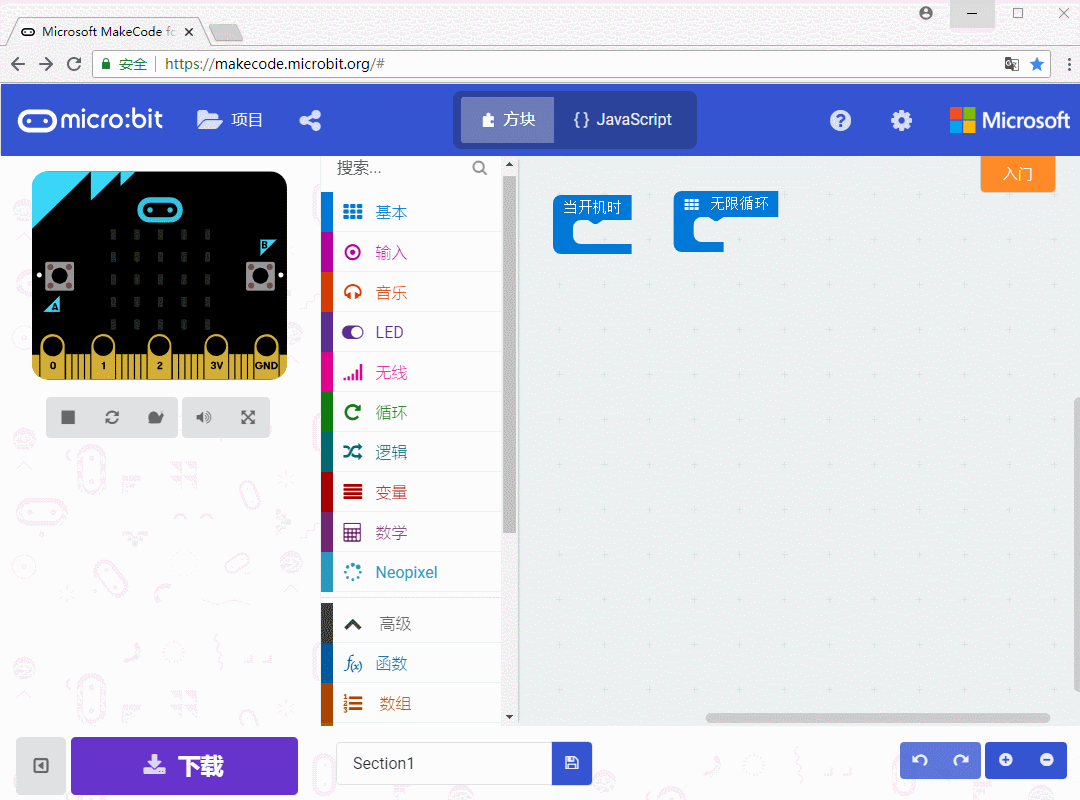
Task: Bookmark page with star icon
Action: 1037,64
